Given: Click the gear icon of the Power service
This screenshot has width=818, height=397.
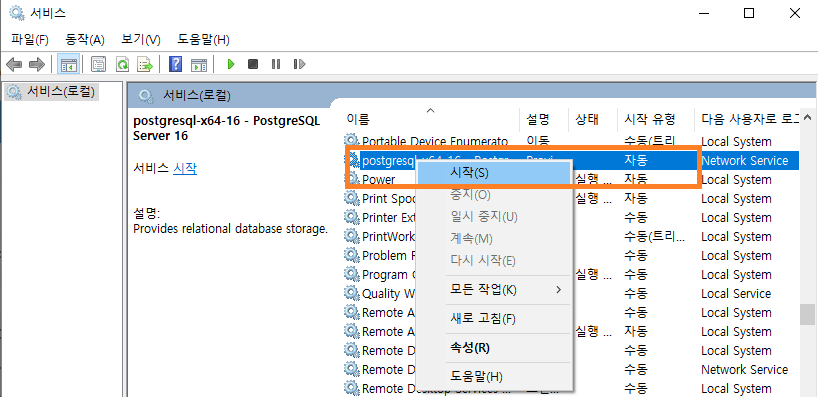Looking at the screenshot, I should [352, 179].
